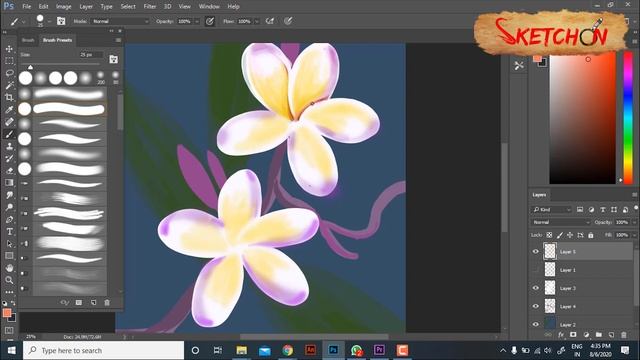640x360 pixels.
Task: Open Edit Toolbar three-dots button
Action: pyautogui.click(x=9, y=292)
